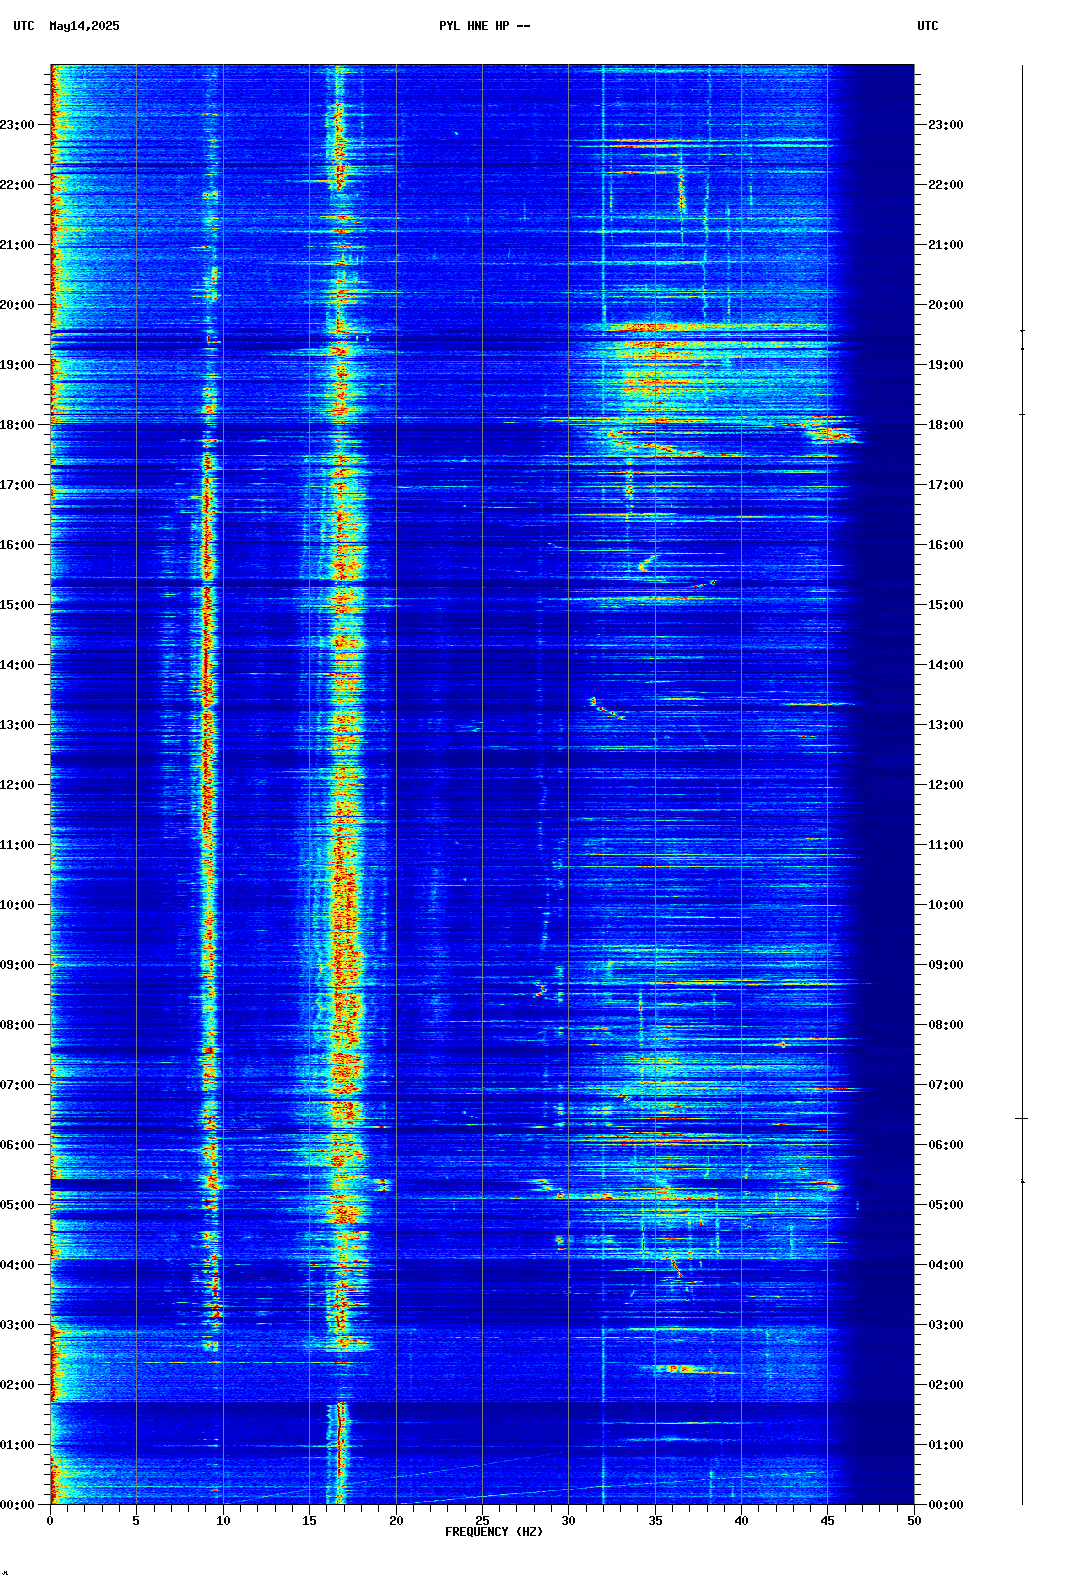Pick the "30" Hz frequency tick label

[568, 1521]
